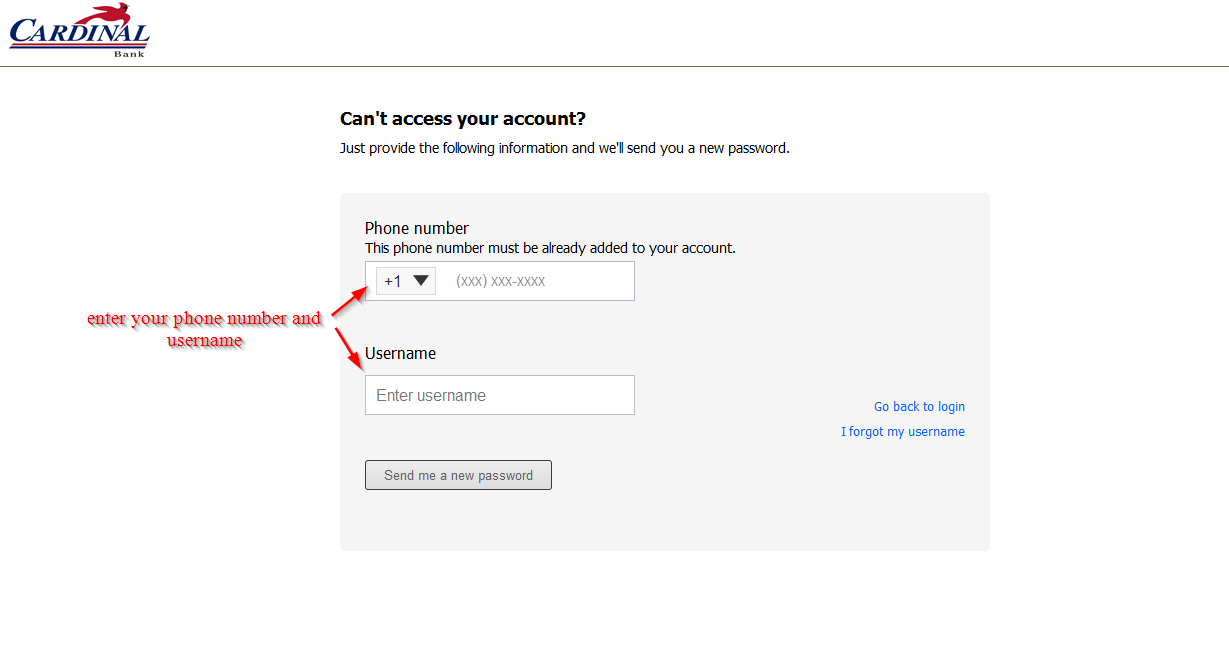Click Send me a new password button
Image resolution: width=1229 pixels, height=653 pixels.
coord(458,475)
